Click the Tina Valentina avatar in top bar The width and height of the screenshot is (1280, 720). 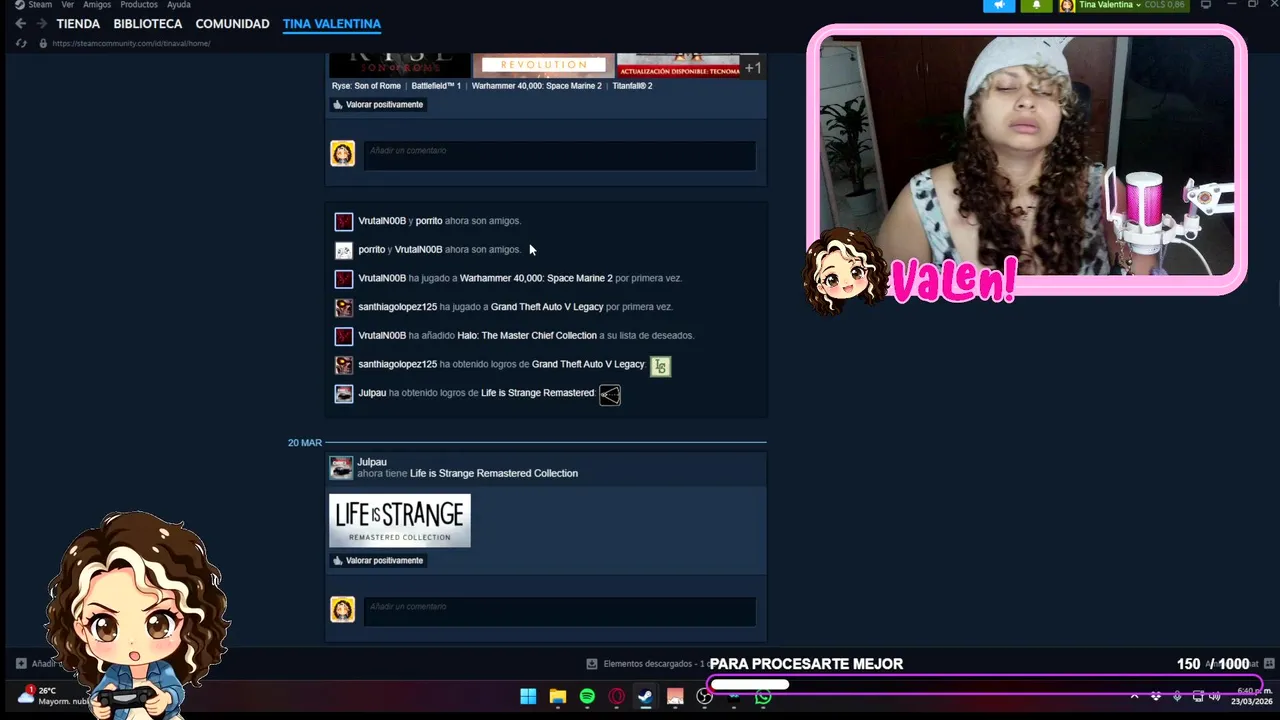[x=1067, y=5]
